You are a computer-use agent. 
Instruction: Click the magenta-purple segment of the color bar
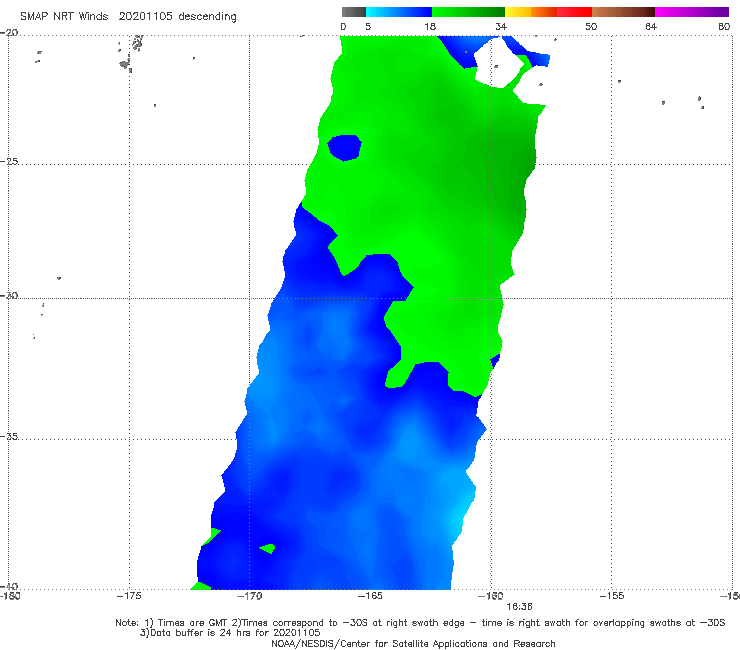692,12
